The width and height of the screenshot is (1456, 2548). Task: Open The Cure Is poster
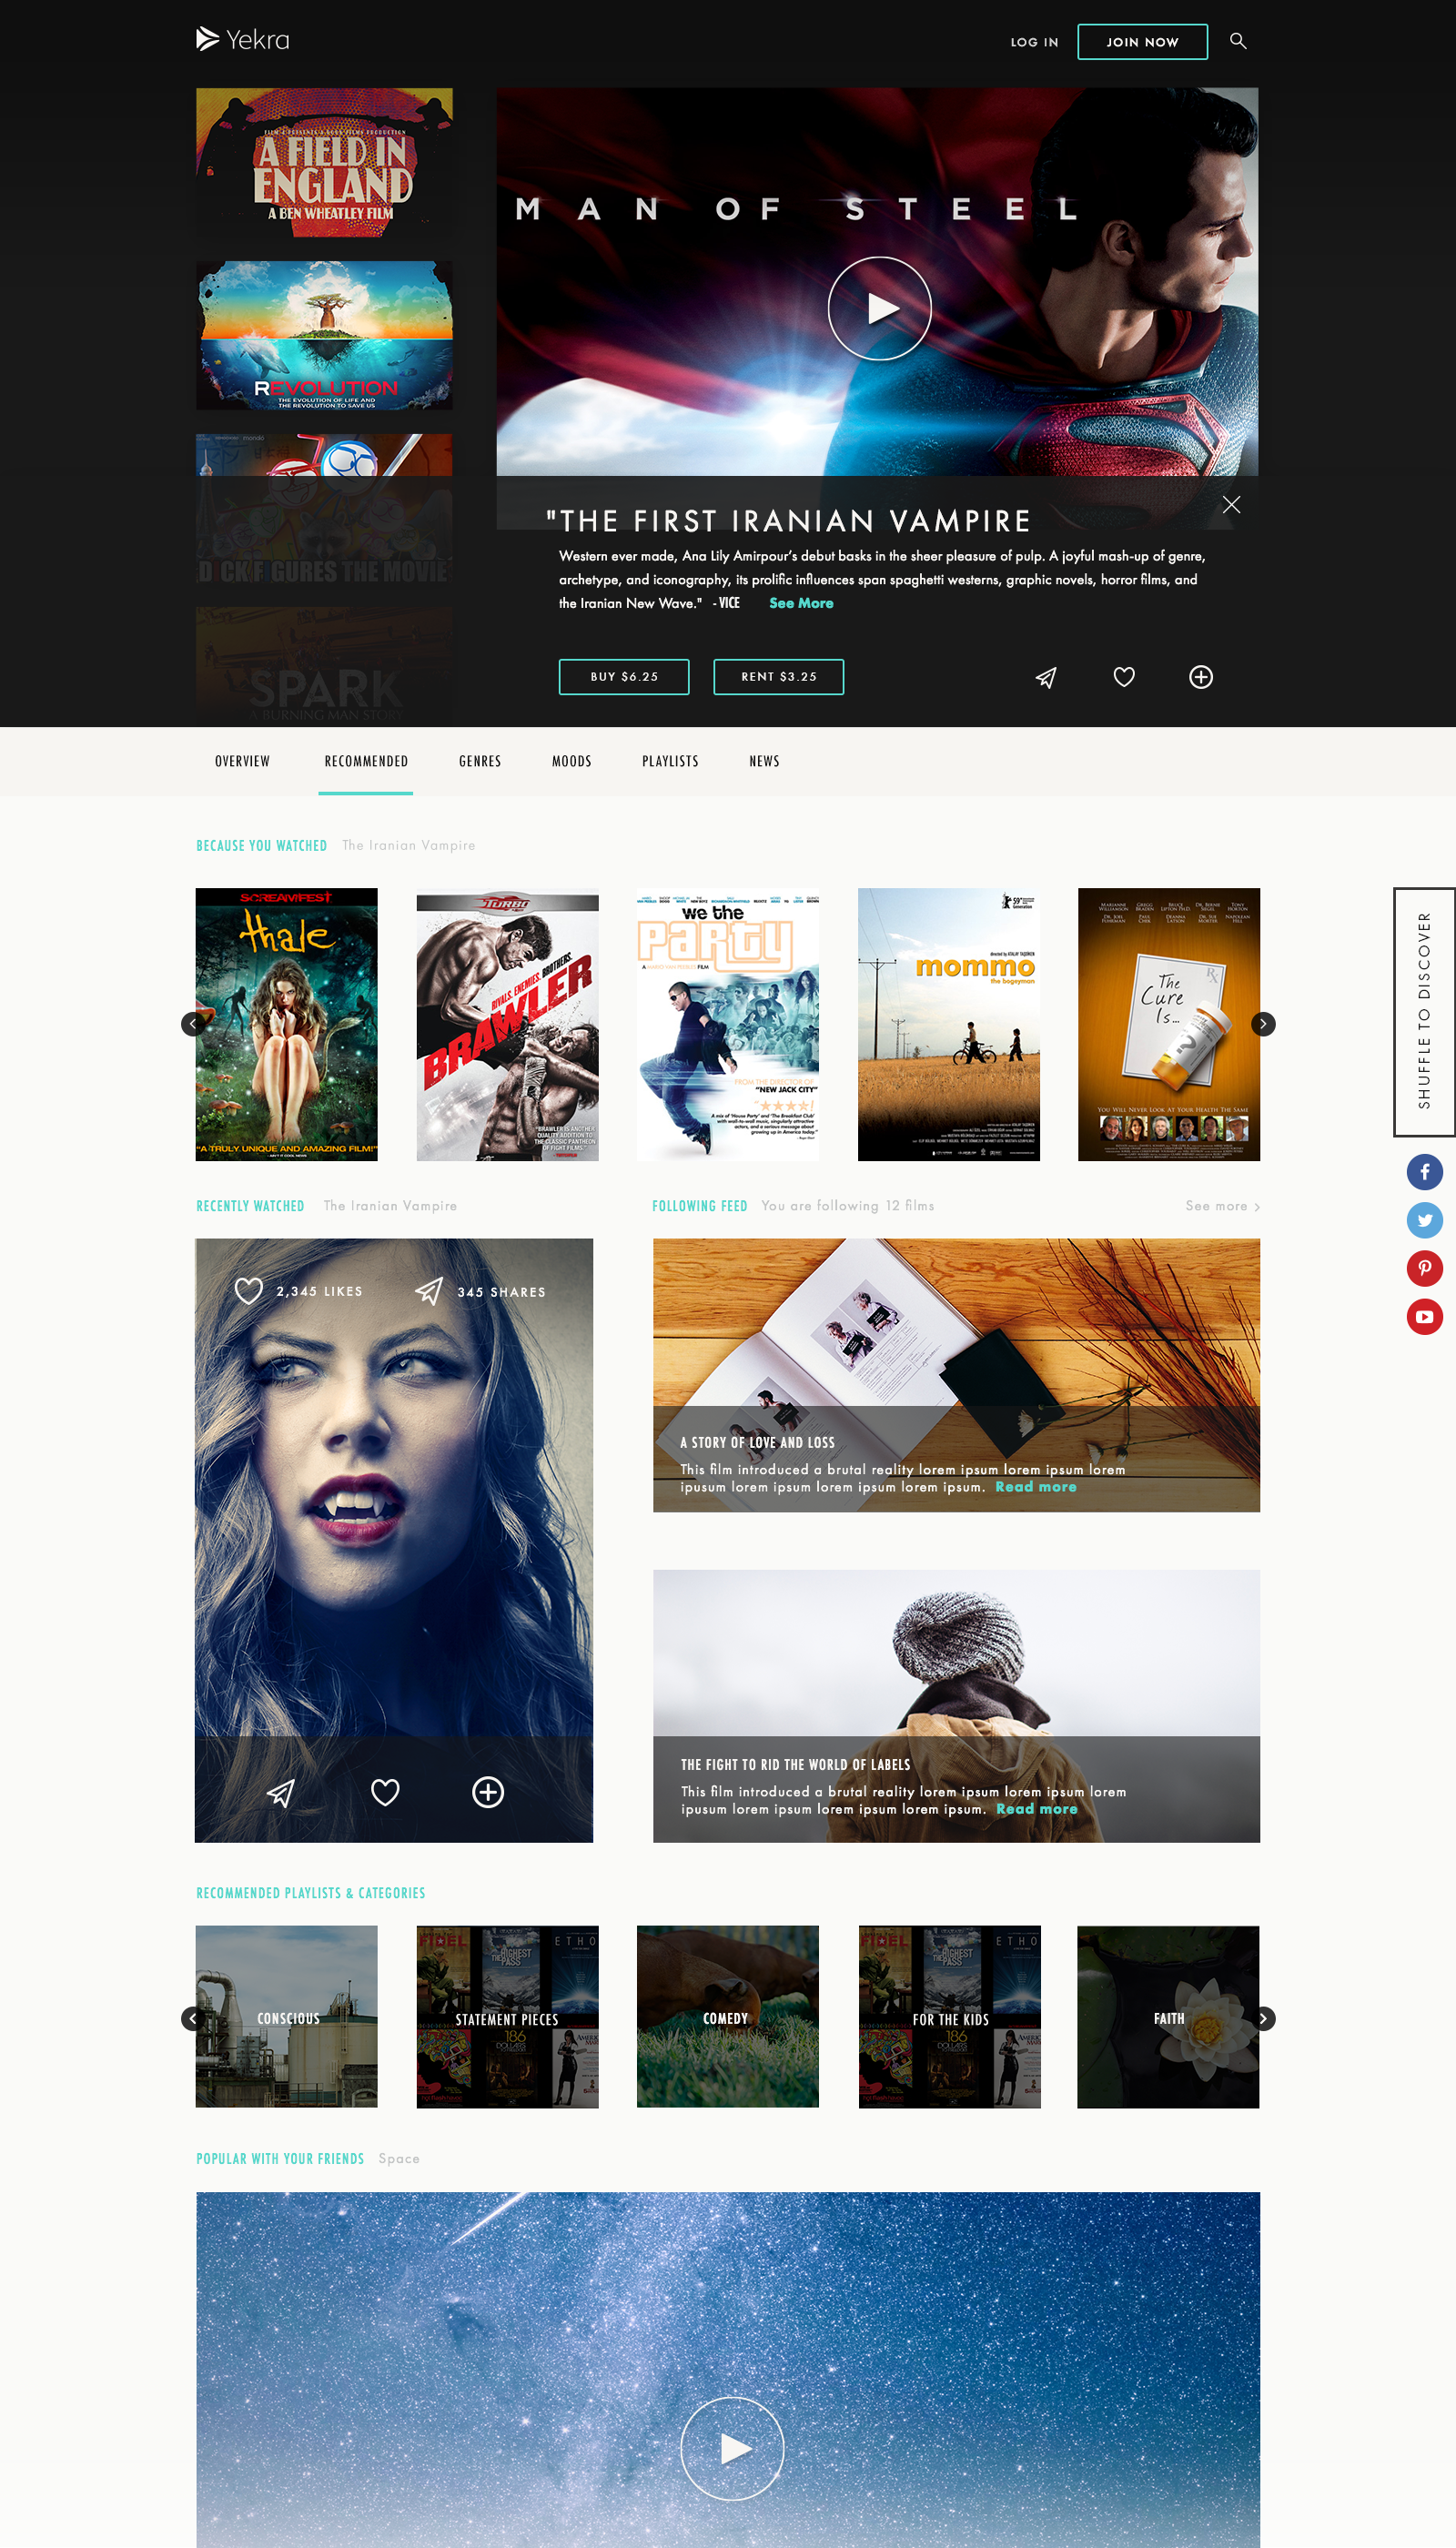[1169, 1024]
